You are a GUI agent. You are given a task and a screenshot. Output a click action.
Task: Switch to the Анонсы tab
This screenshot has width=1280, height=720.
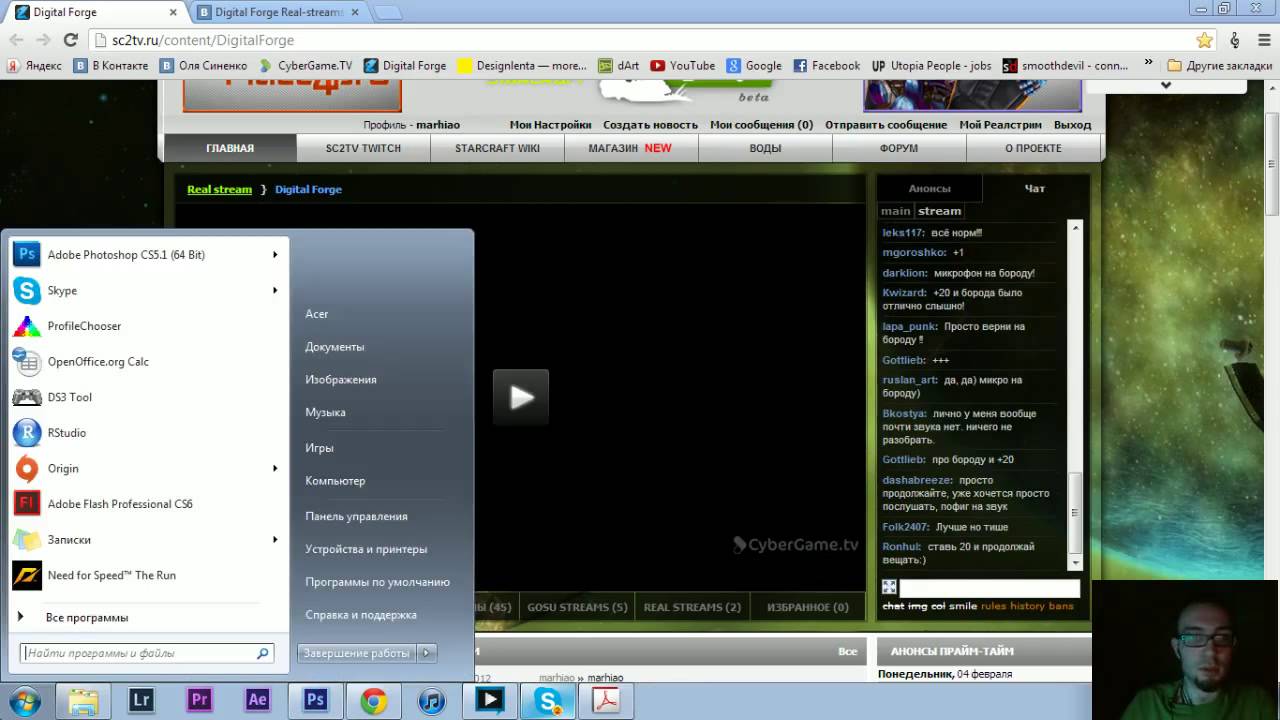pos(929,188)
